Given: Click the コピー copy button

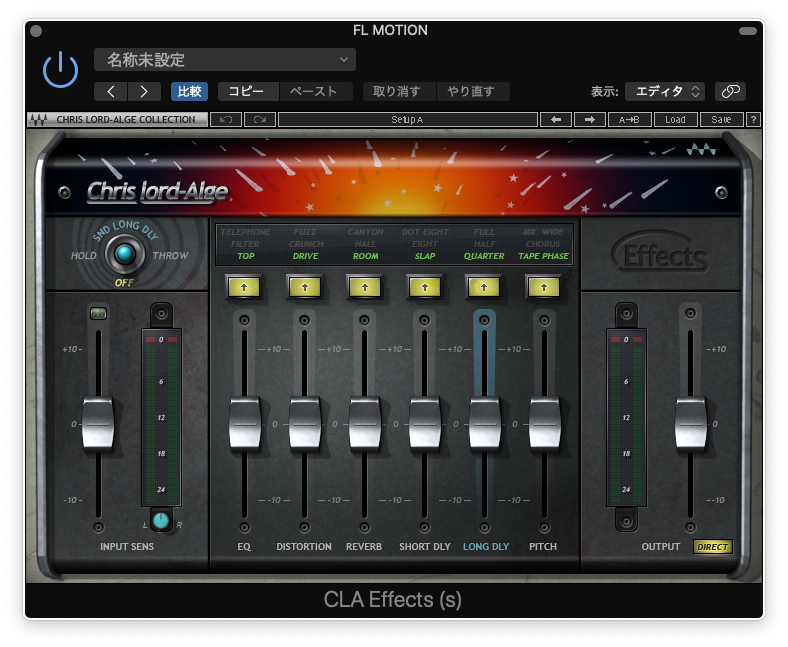Looking at the screenshot, I should pos(248,91).
